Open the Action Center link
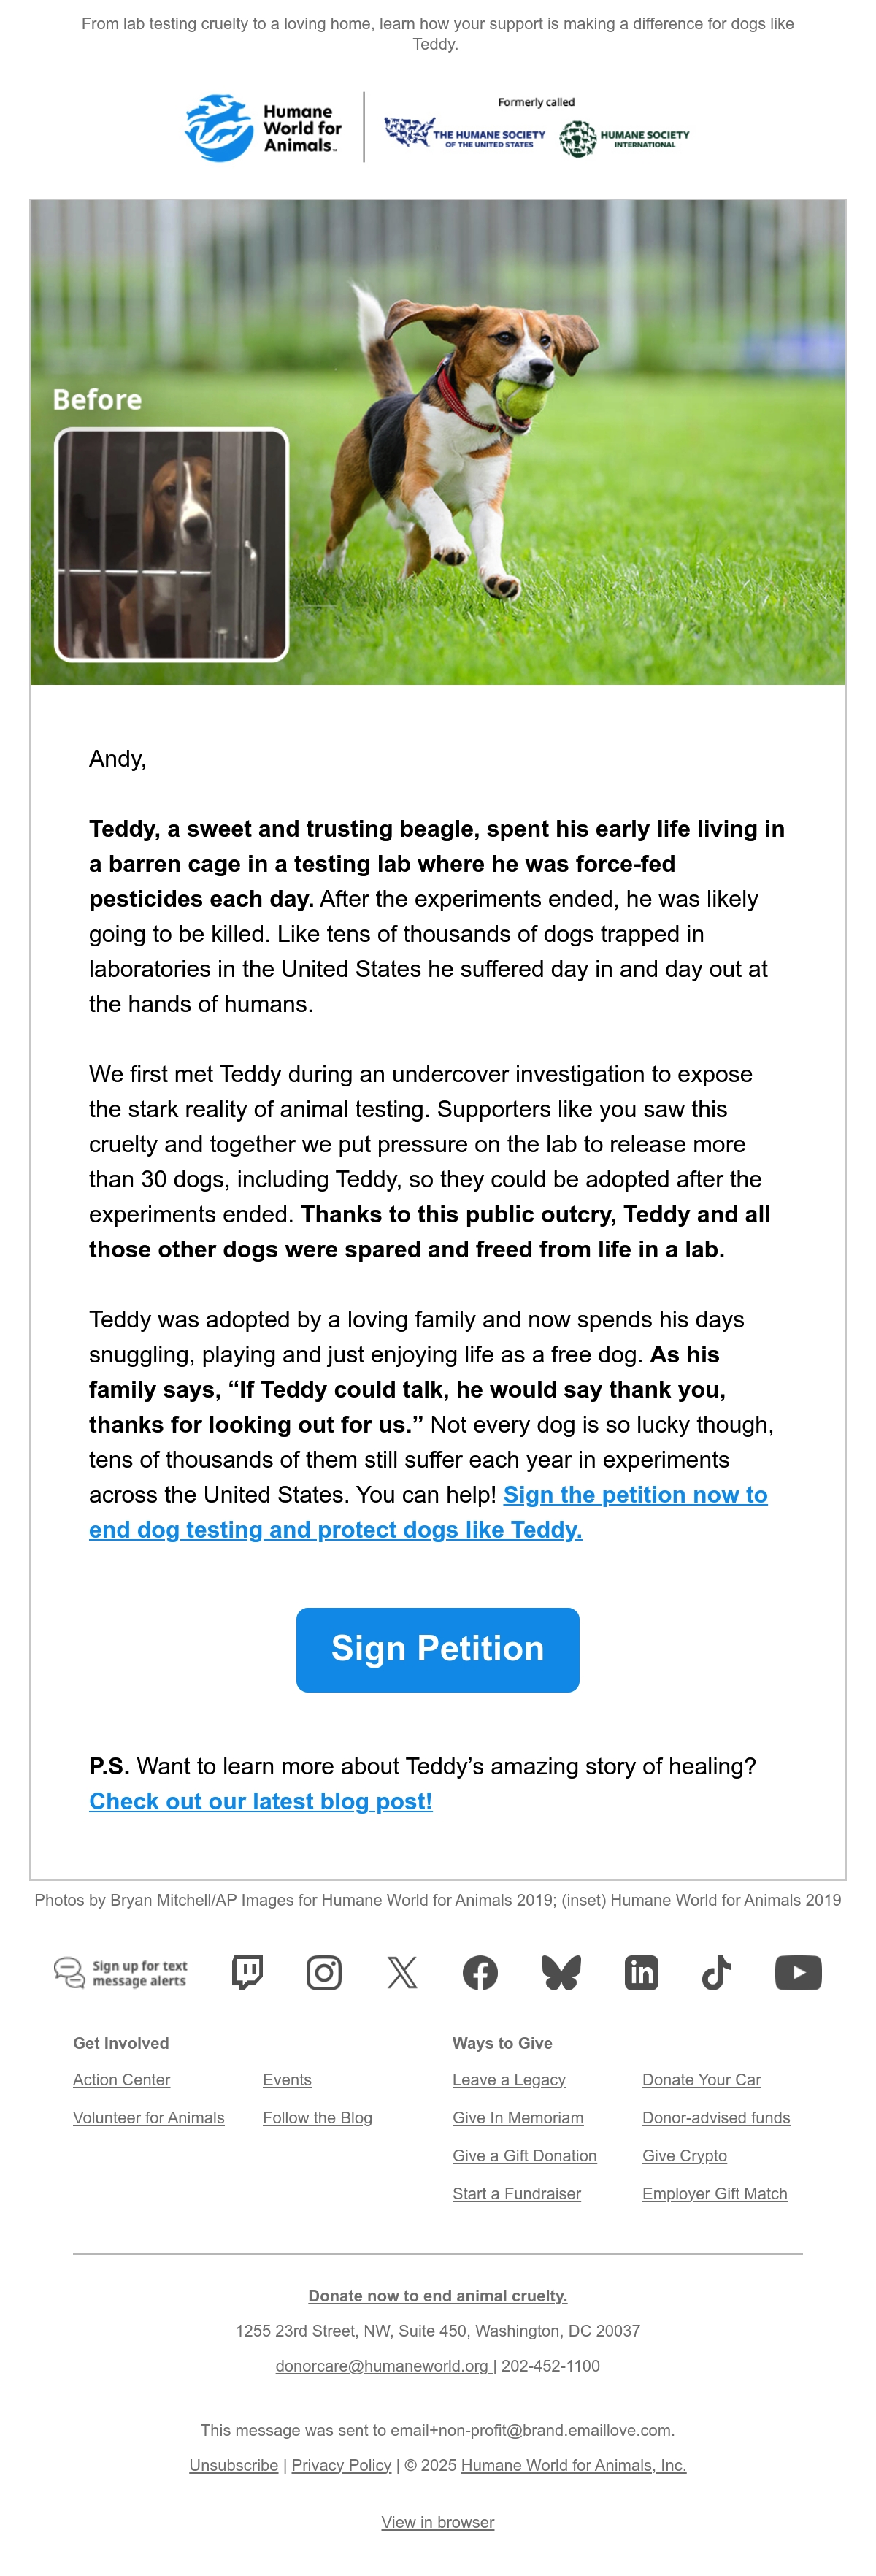The height and width of the screenshot is (2576, 876). (x=122, y=2079)
